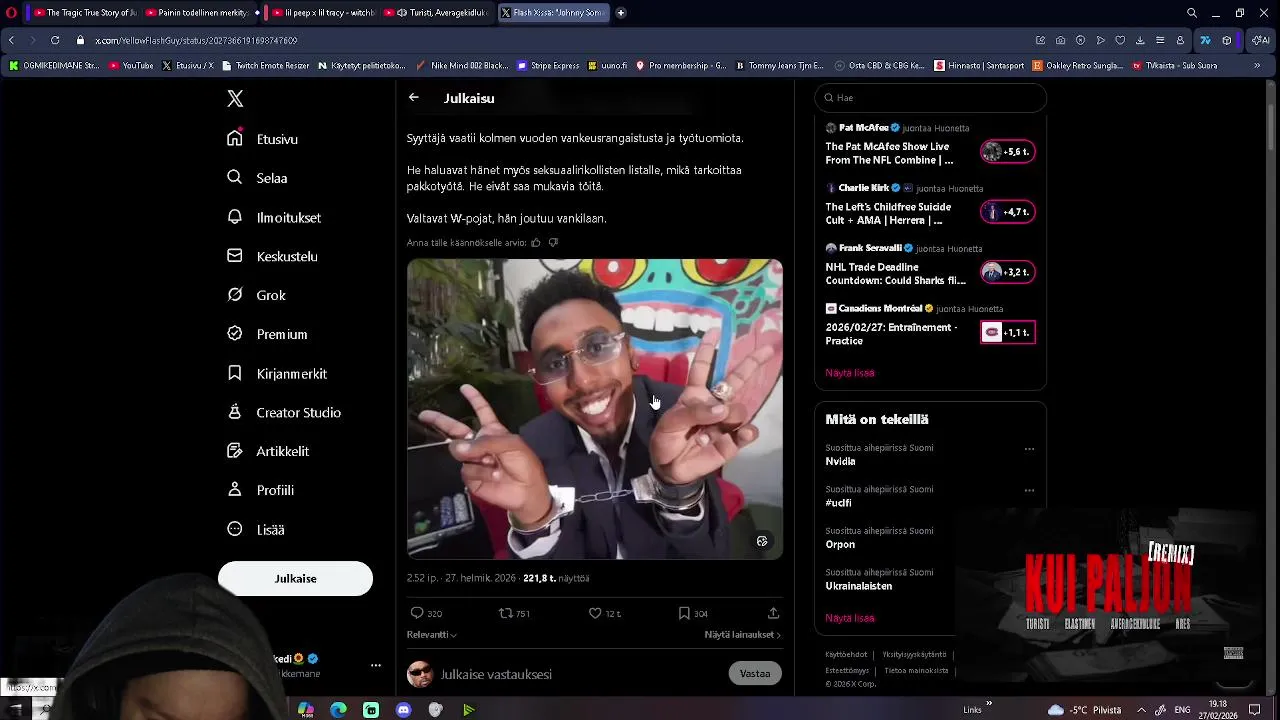Join The Pat McAfee Show Live space
1280x720 pixels.
[x=930, y=146]
